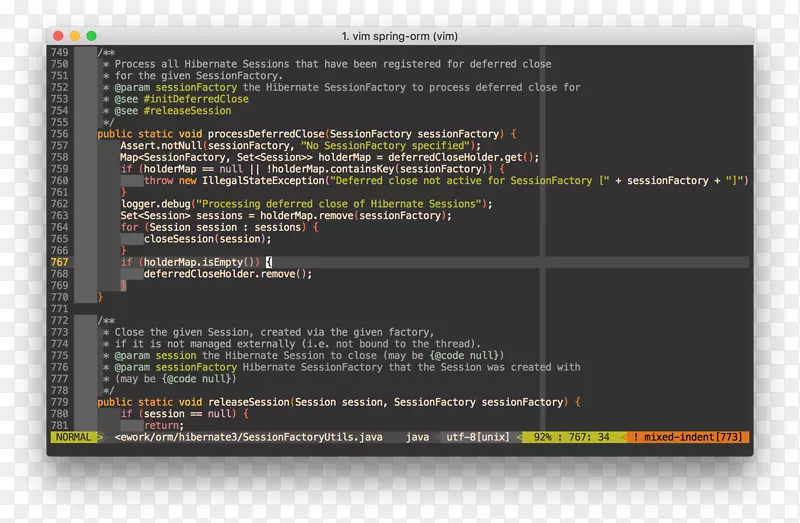The width and height of the screenshot is (800, 523).
Task: Click the window title 'vim spring-orm (vim)'
Action: (x=399, y=36)
